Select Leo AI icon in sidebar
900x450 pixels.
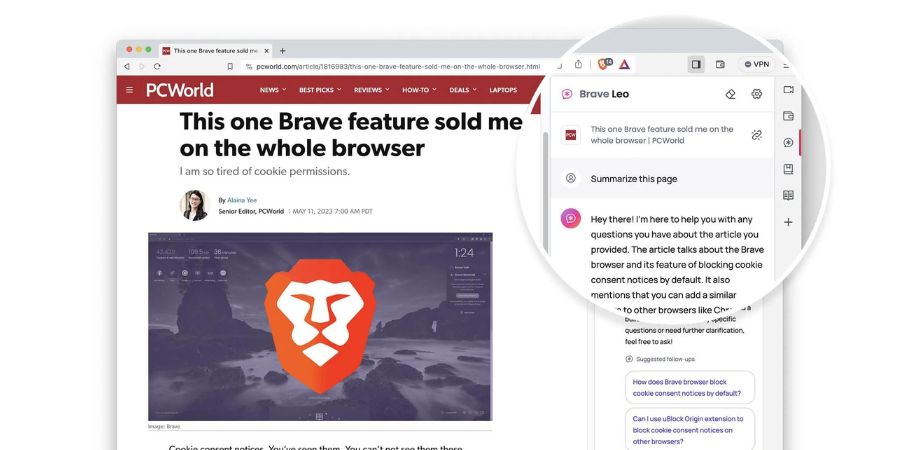click(789, 142)
